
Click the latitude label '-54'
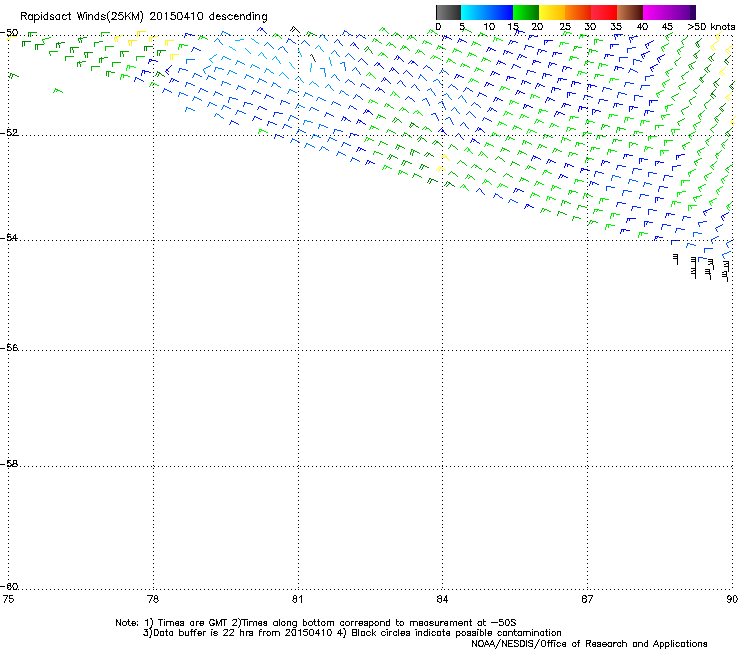coord(9,237)
